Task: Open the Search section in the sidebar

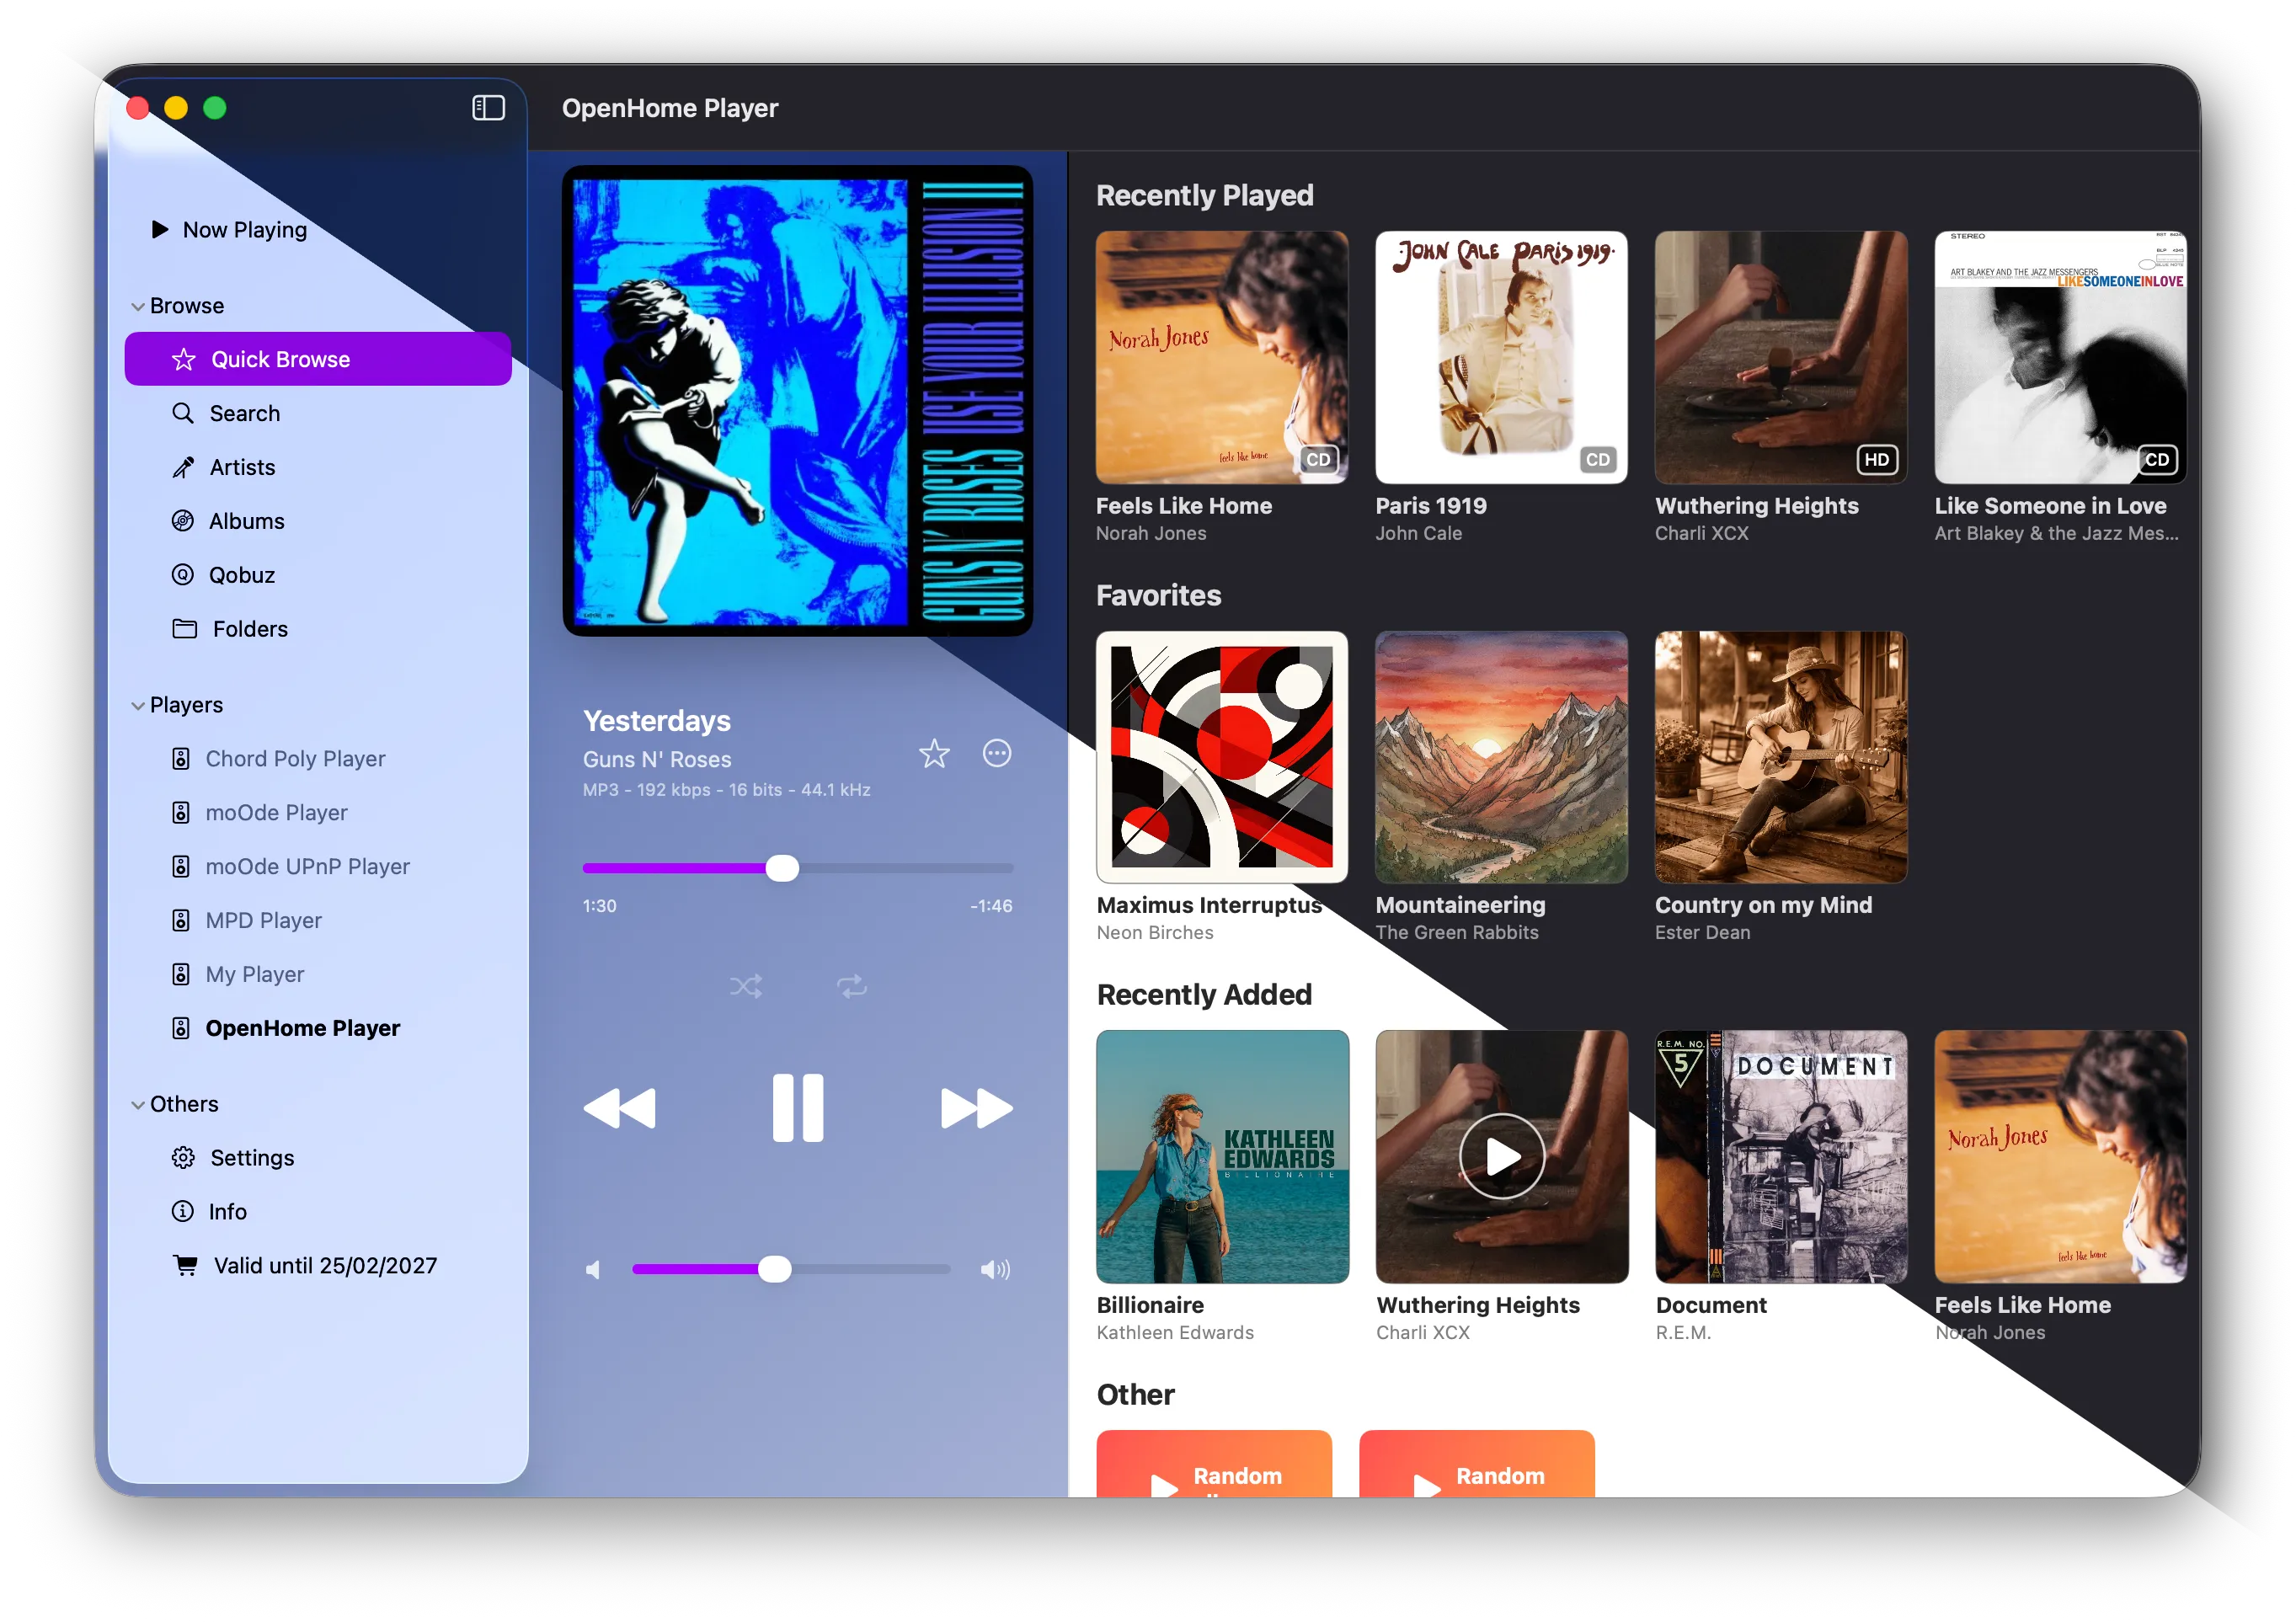Action: point(243,413)
